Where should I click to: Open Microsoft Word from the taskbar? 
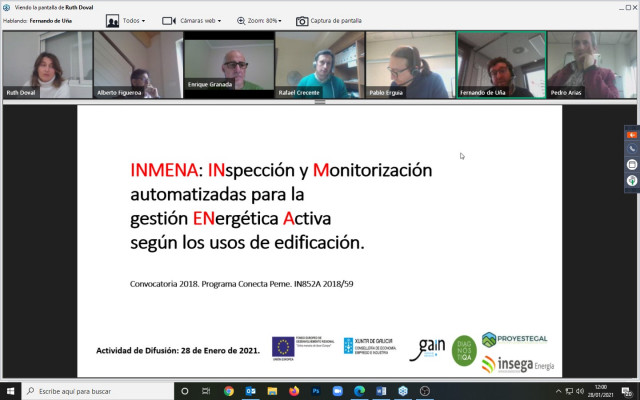point(381,391)
